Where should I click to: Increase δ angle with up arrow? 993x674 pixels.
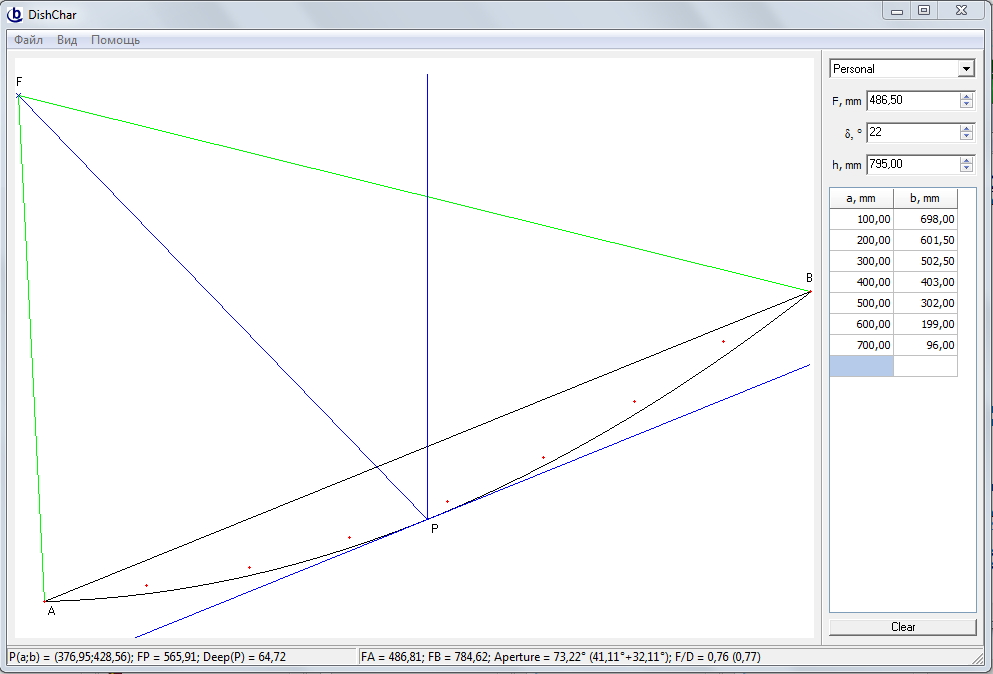(966, 128)
